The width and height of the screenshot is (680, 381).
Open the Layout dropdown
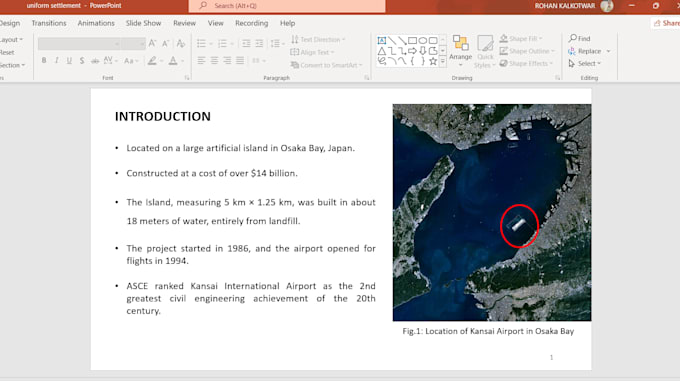(11, 39)
